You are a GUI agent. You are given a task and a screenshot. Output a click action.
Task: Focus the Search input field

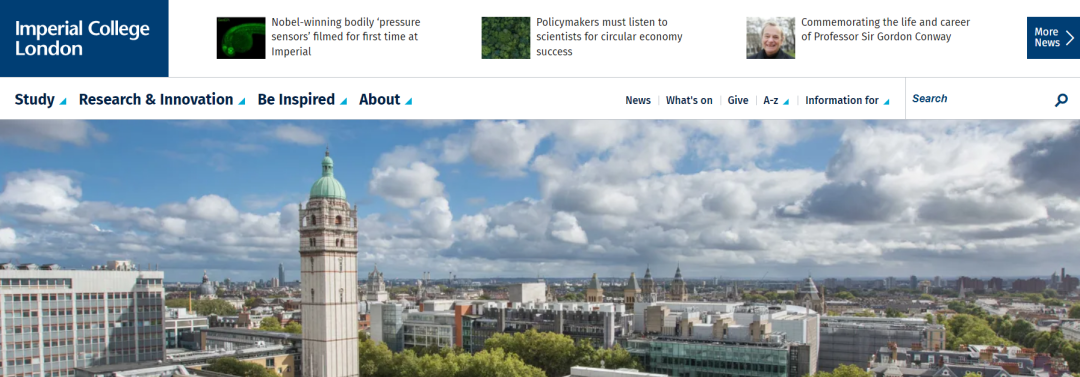click(978, 99)
